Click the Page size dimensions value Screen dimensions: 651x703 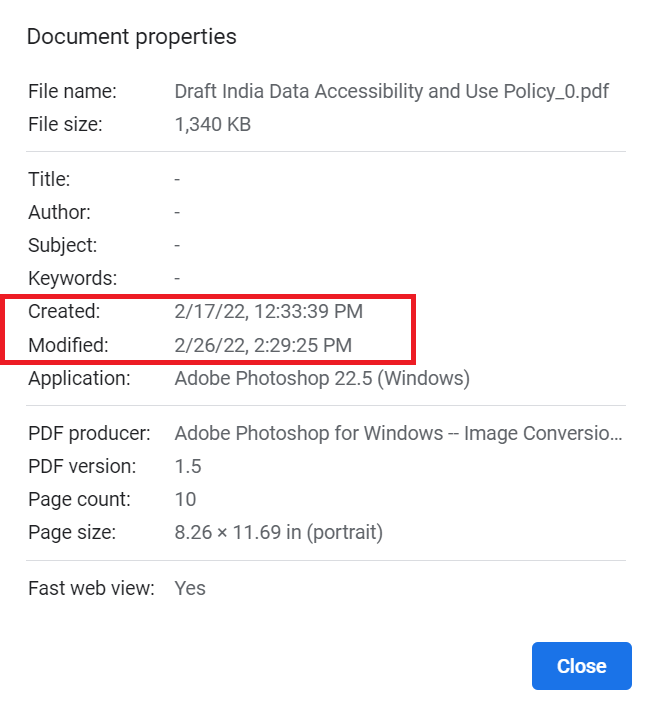[278, 532]
